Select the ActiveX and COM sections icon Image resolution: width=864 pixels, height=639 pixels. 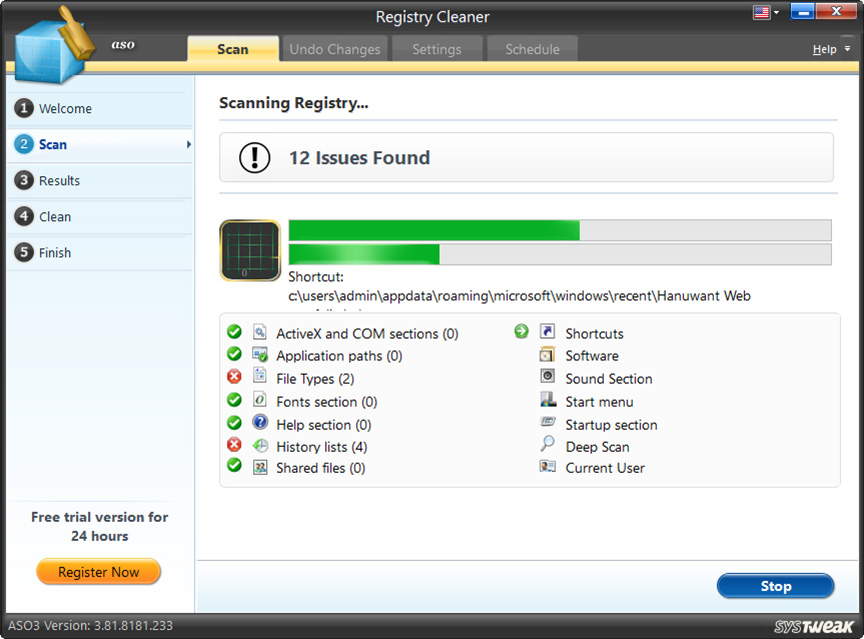pos(261,331)
